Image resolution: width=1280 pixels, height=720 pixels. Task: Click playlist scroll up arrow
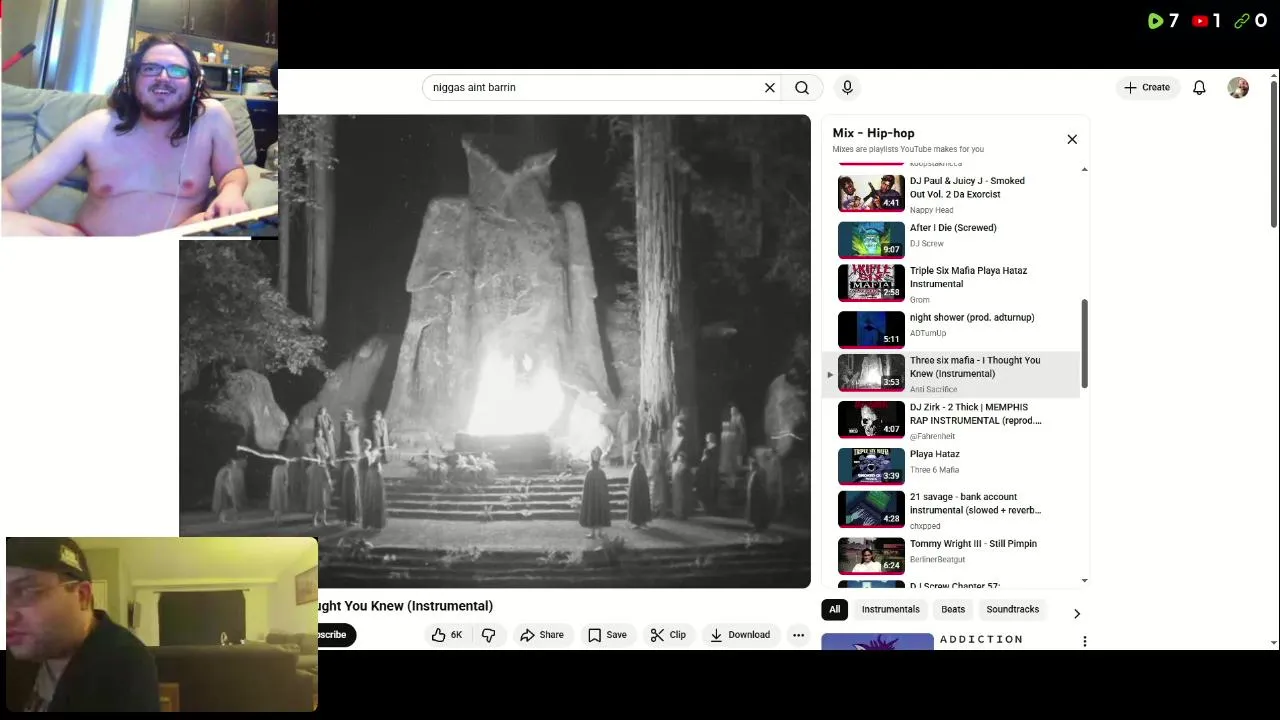[1084, 169]
